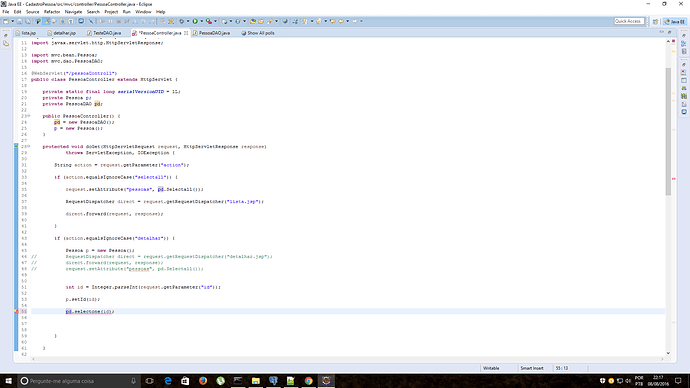690x388 pixels.
Task: Open the Refactor menu
Action: [52, 12]
